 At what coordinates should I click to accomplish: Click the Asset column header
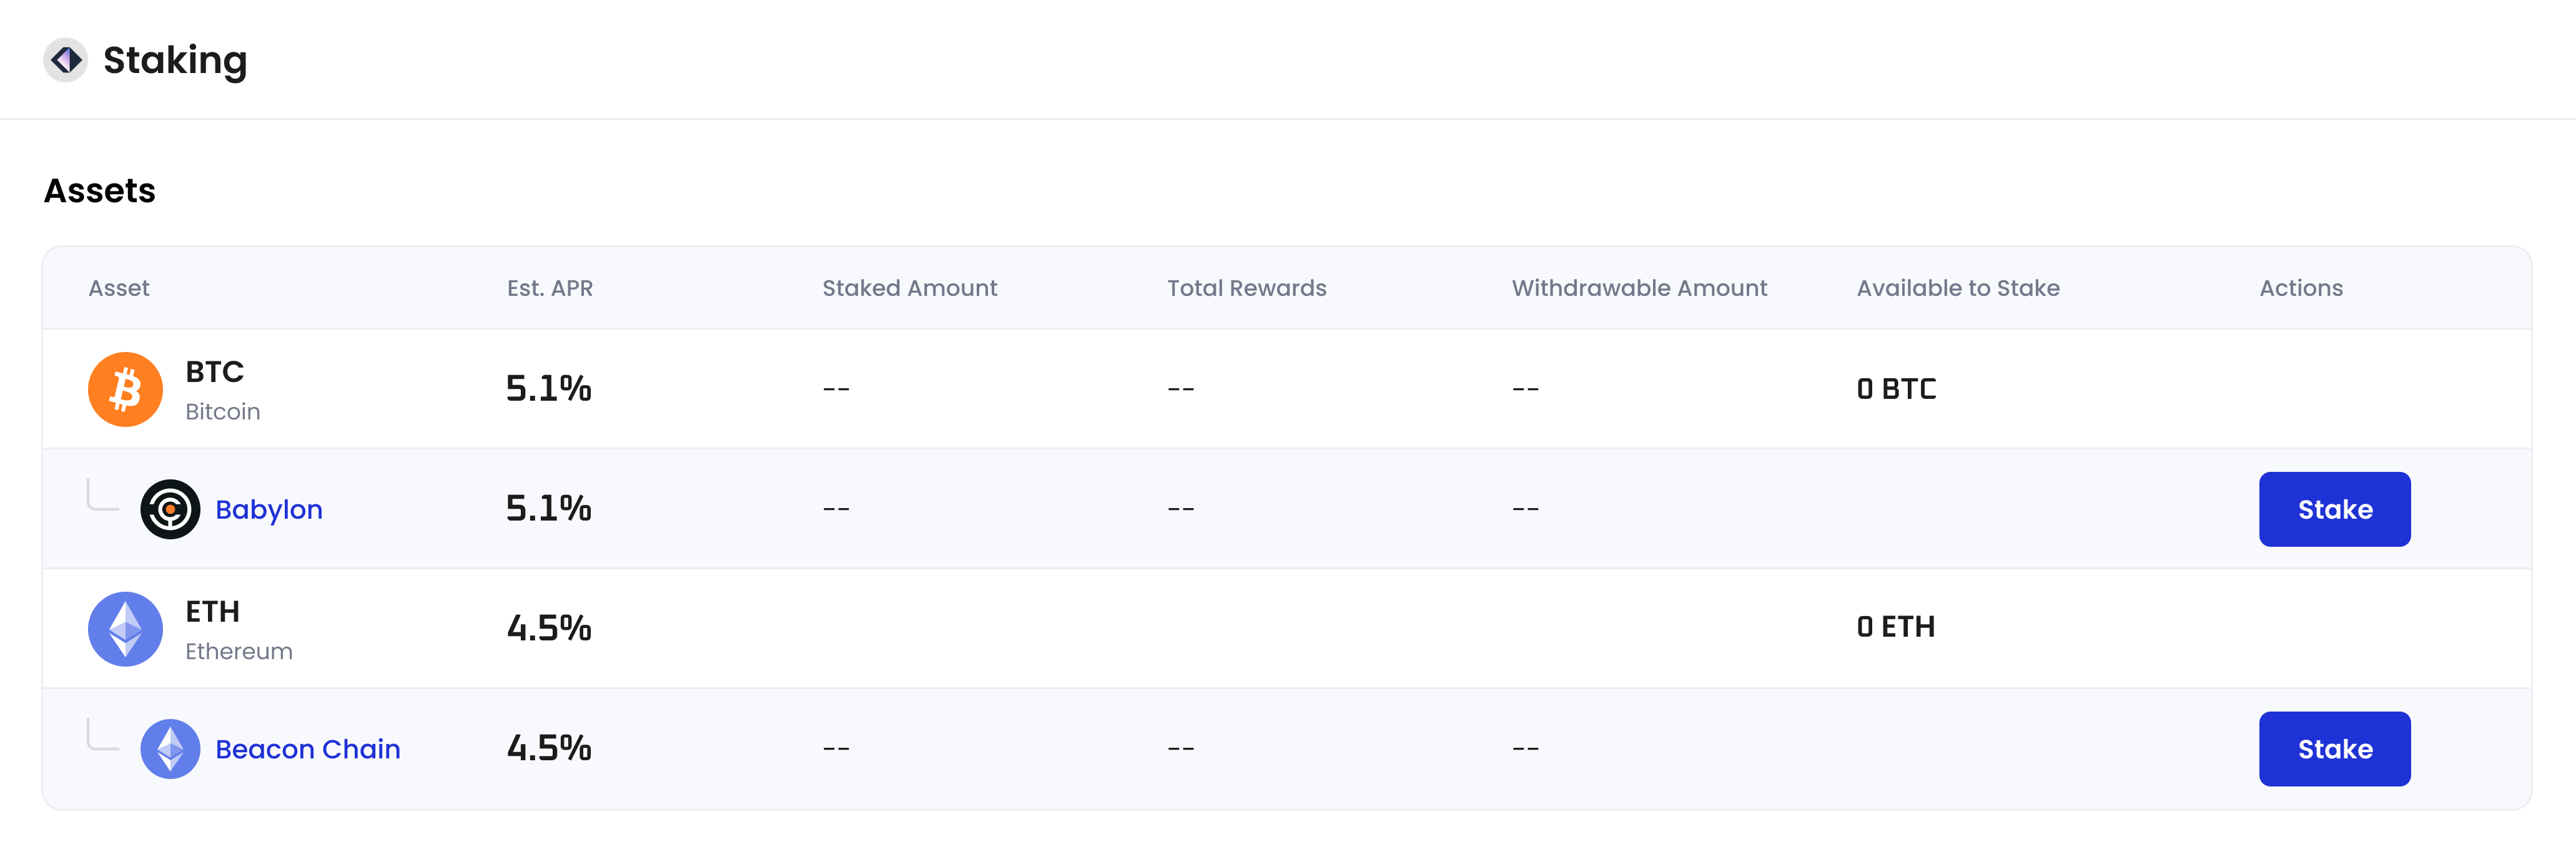pos(119,287)
